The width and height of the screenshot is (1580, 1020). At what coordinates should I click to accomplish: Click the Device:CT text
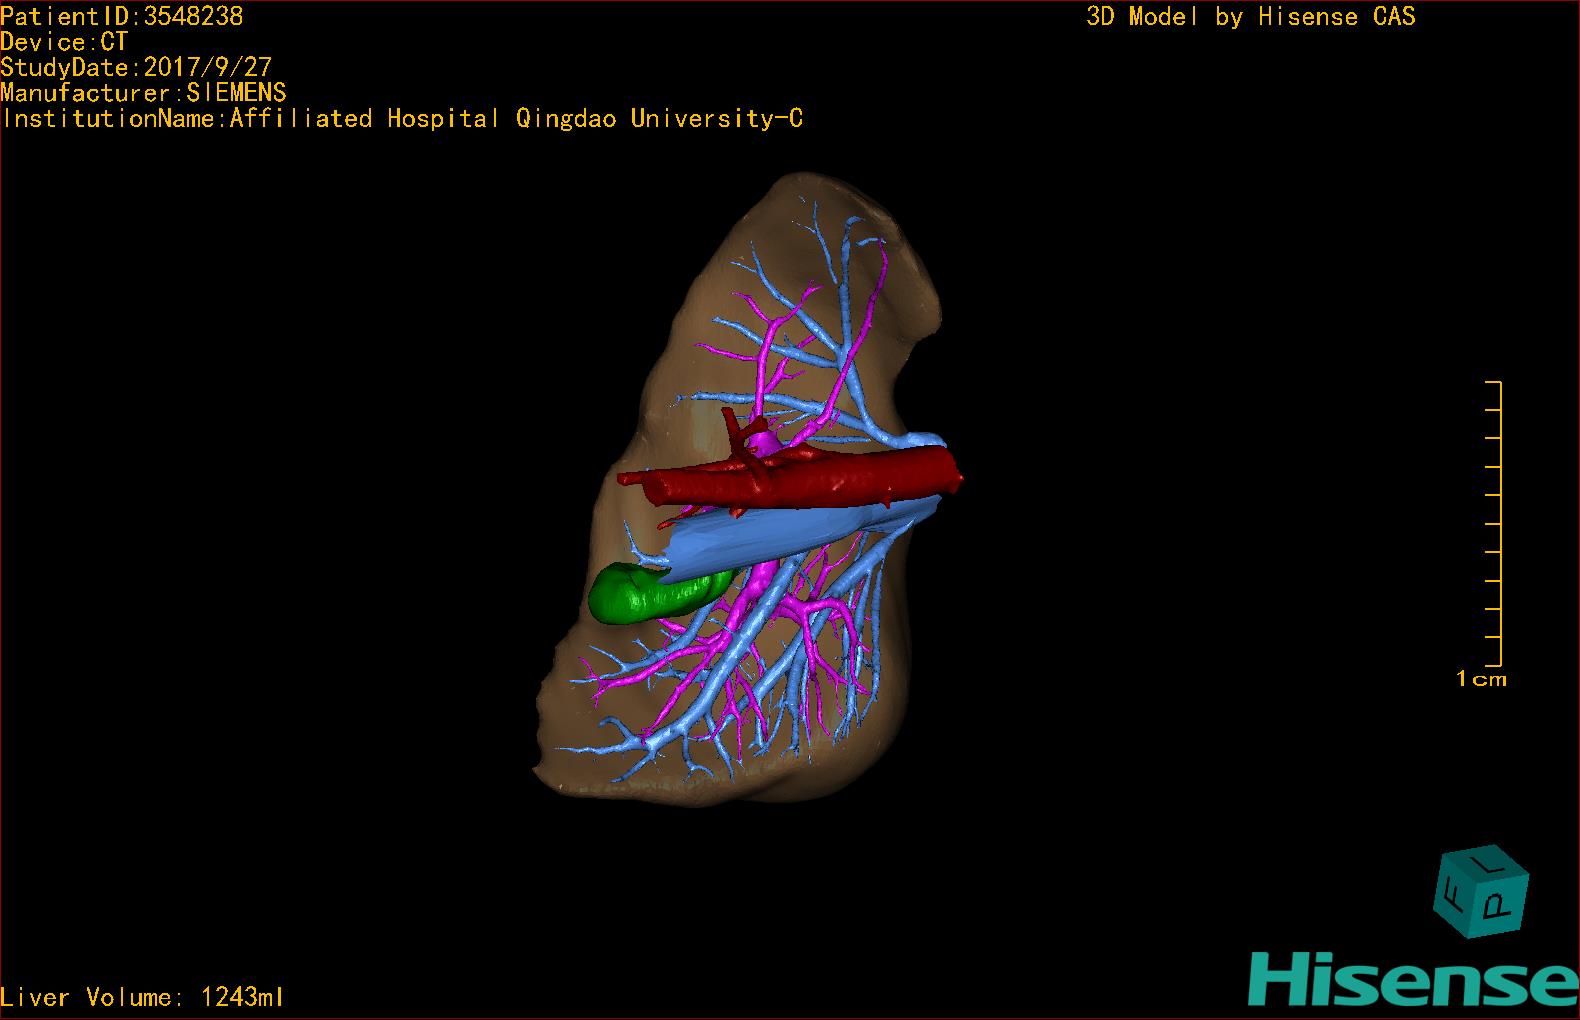[x=65, y=42]
